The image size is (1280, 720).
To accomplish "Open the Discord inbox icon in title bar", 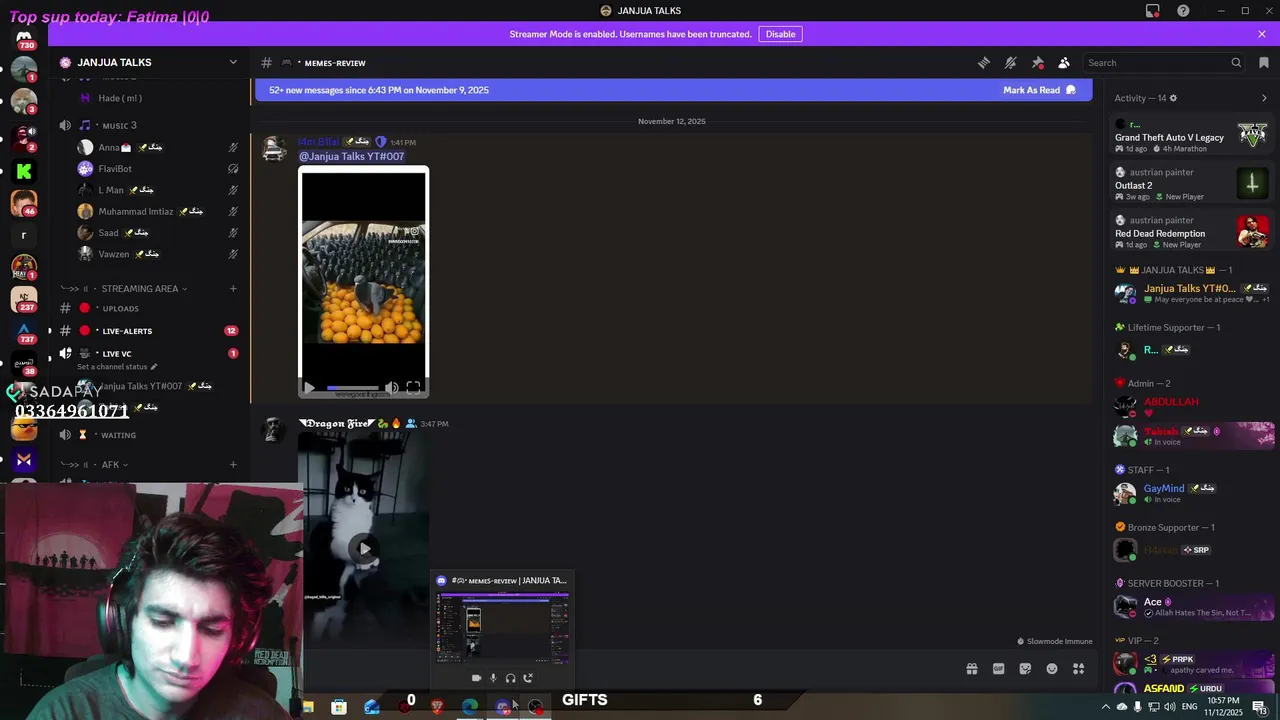I will 1153,11.
